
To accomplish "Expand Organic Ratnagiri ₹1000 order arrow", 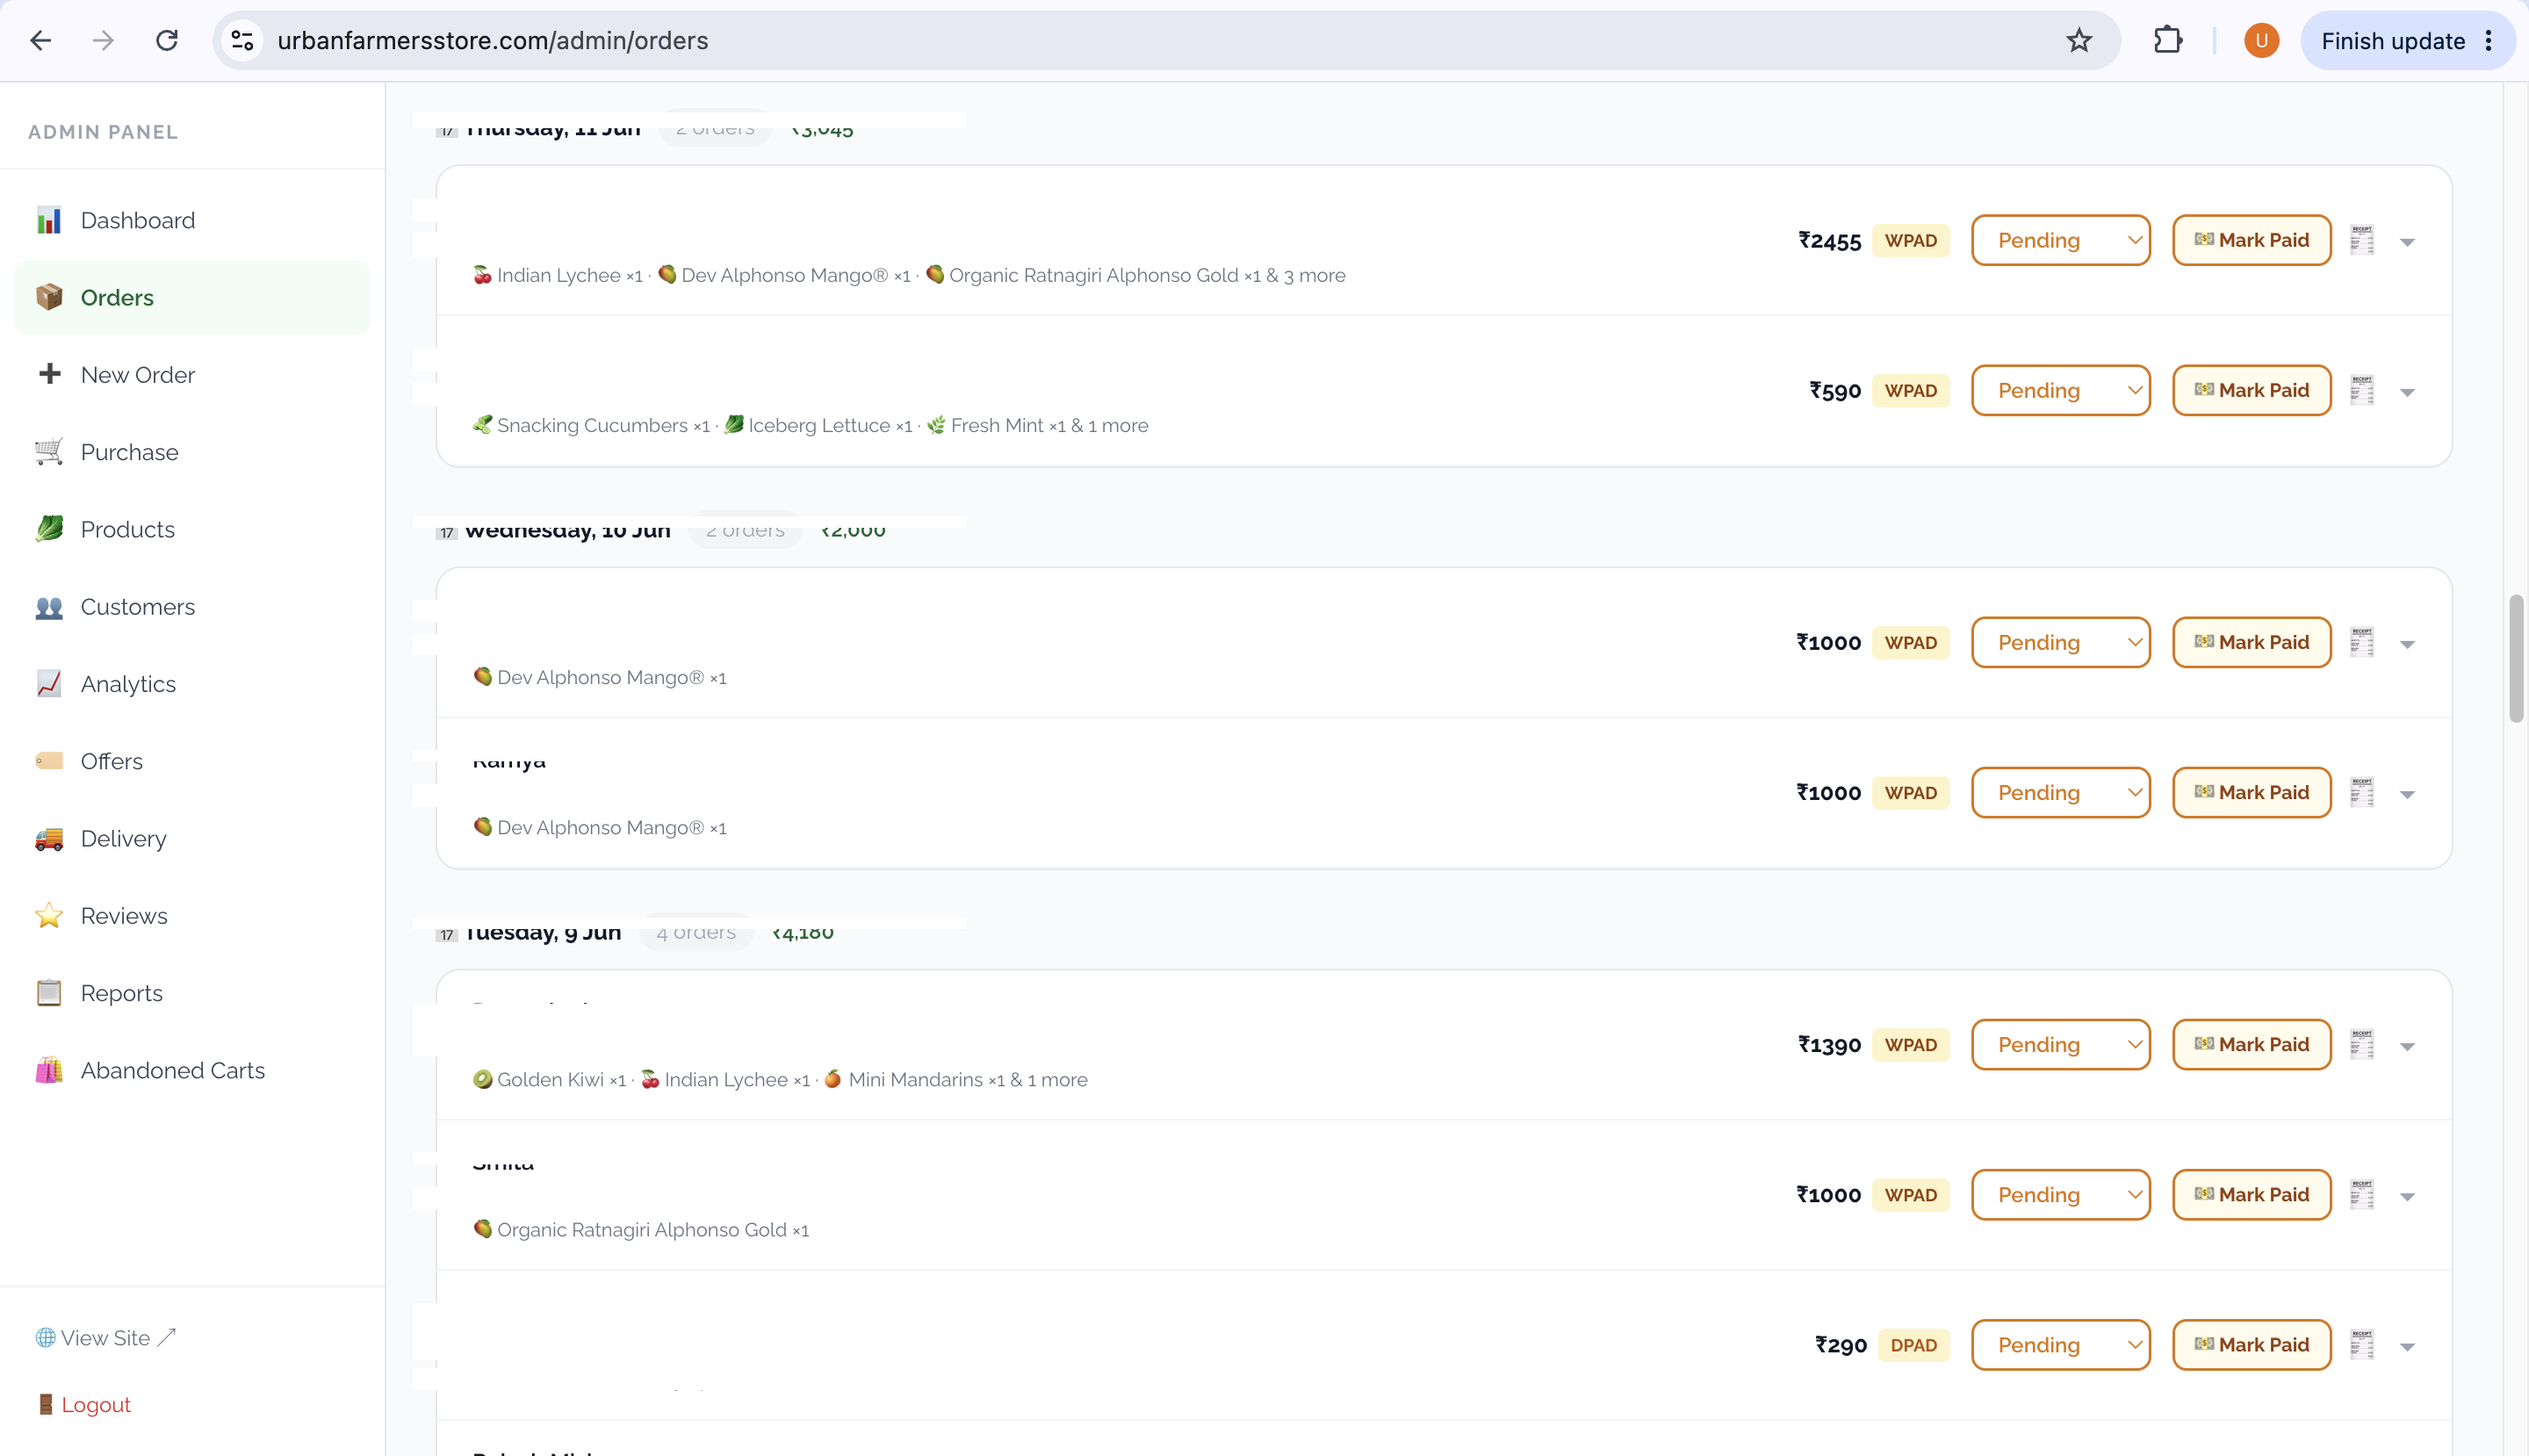I will (x=2407, y=1196).
